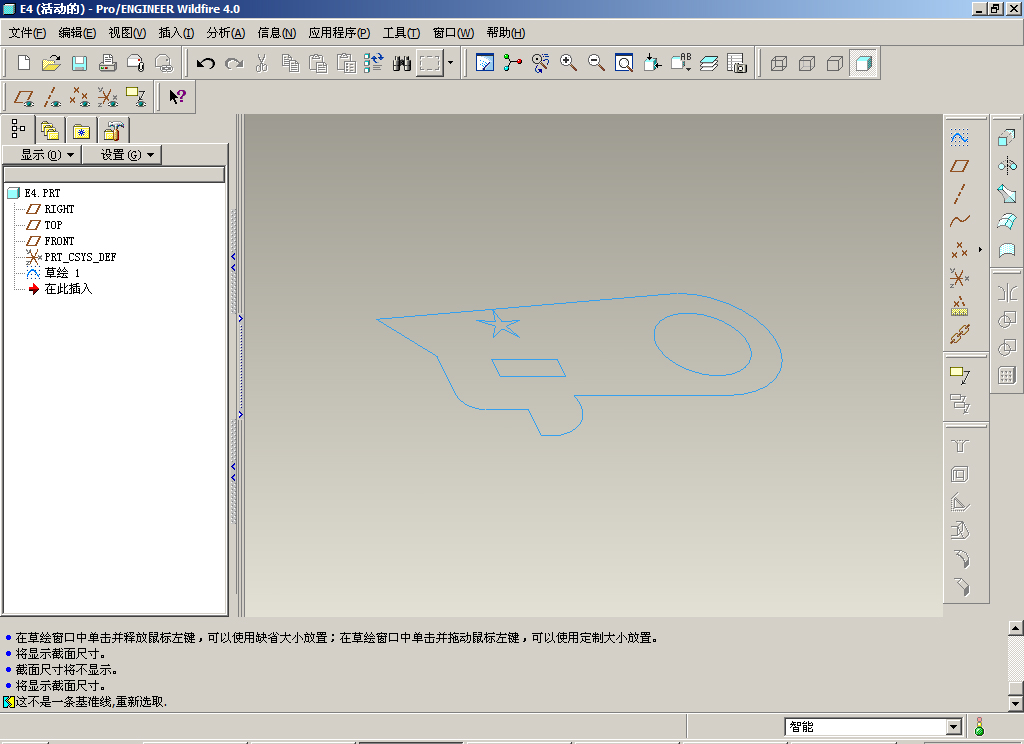Open the selection box dropdown arrow
This screenshot has width=1024, height=744.
point(451,63)
